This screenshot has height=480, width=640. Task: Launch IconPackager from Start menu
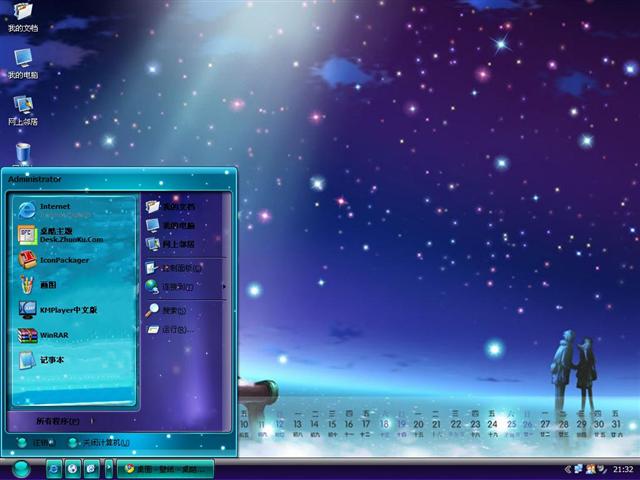point(73,260)
